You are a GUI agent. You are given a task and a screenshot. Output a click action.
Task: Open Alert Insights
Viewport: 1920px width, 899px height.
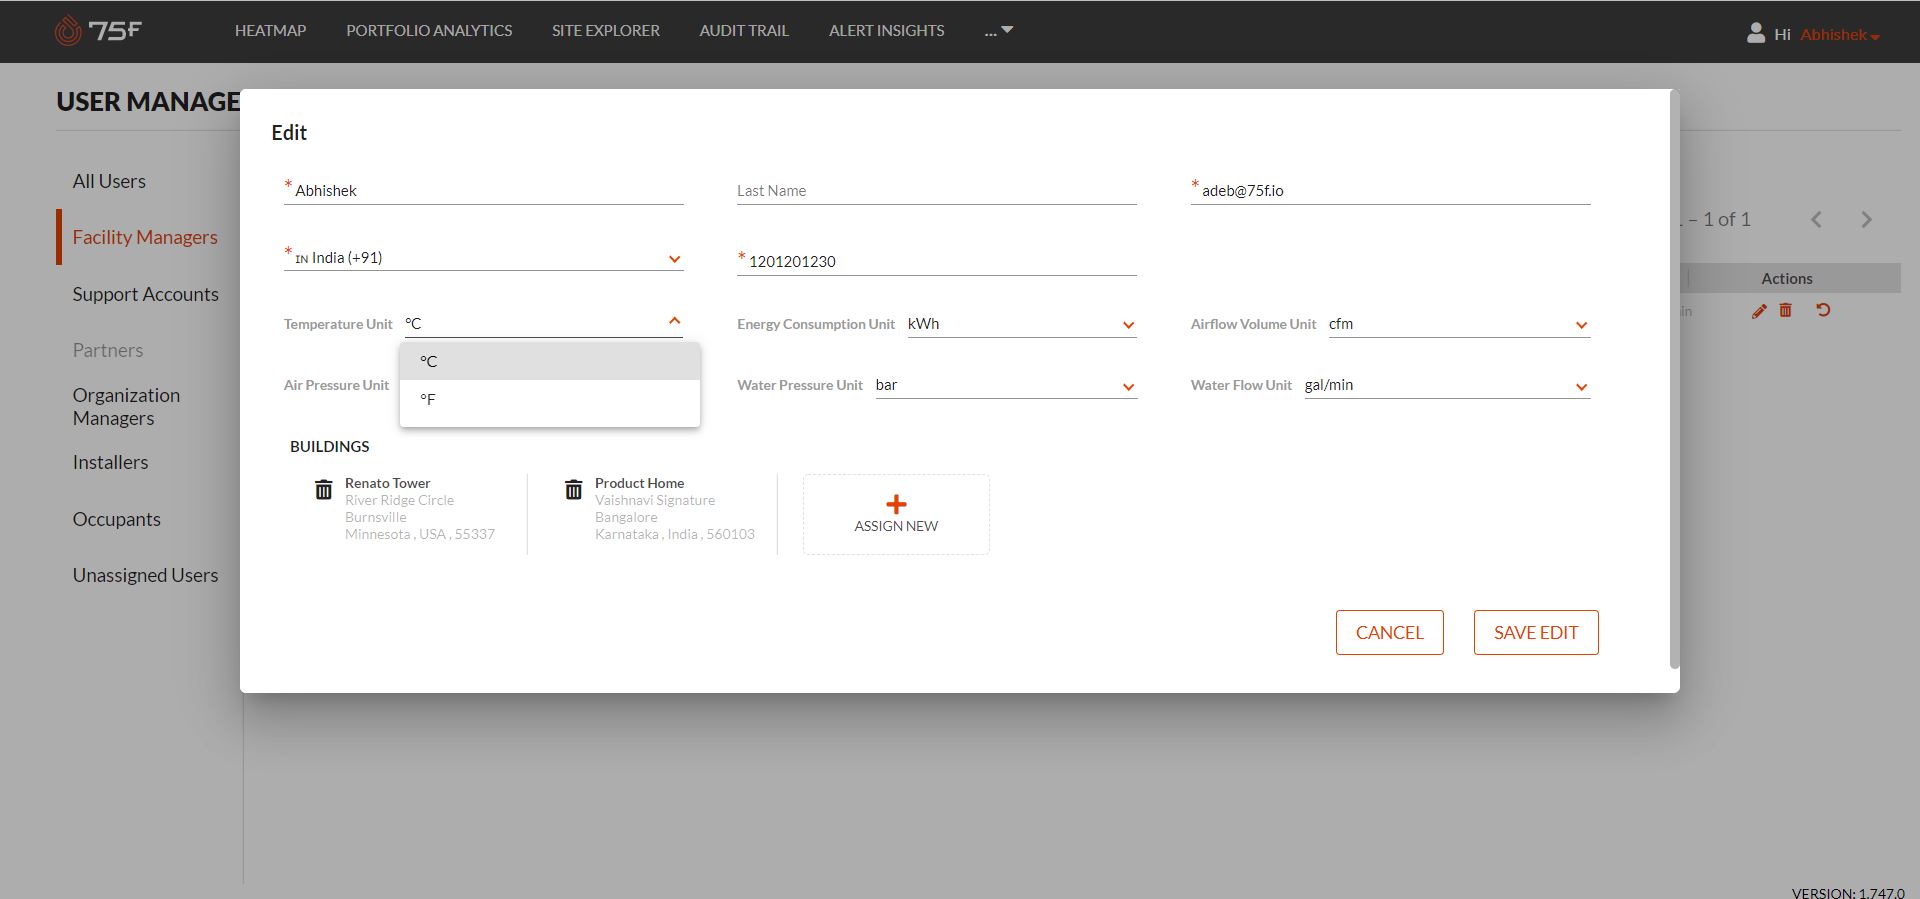point(887,31)
